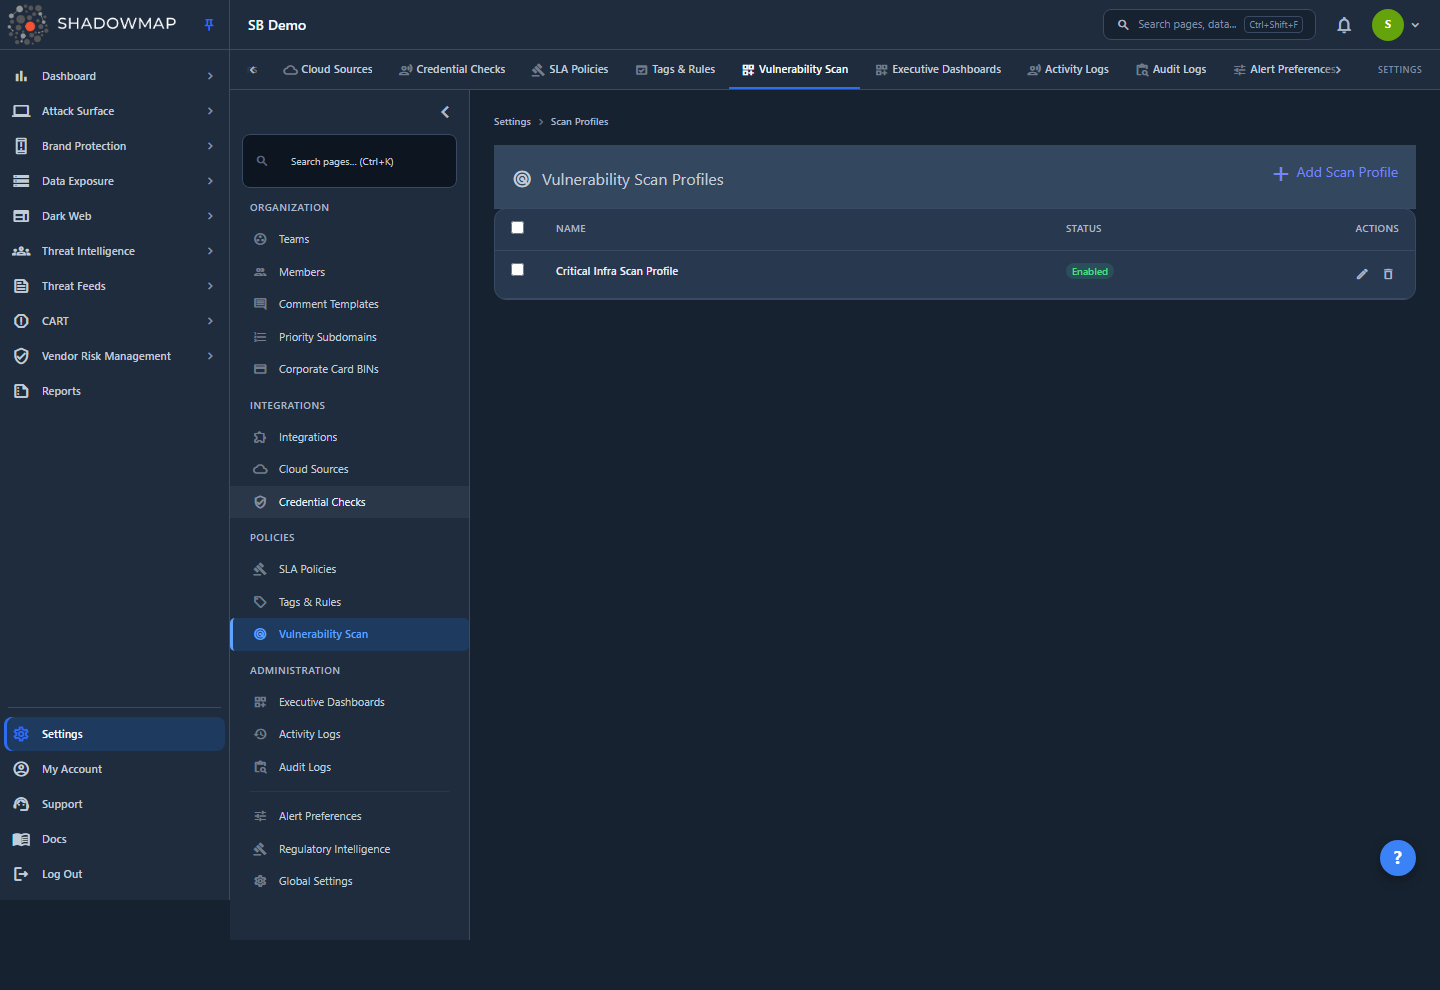Click the Settings breadcrumb link

click(512, 122)
